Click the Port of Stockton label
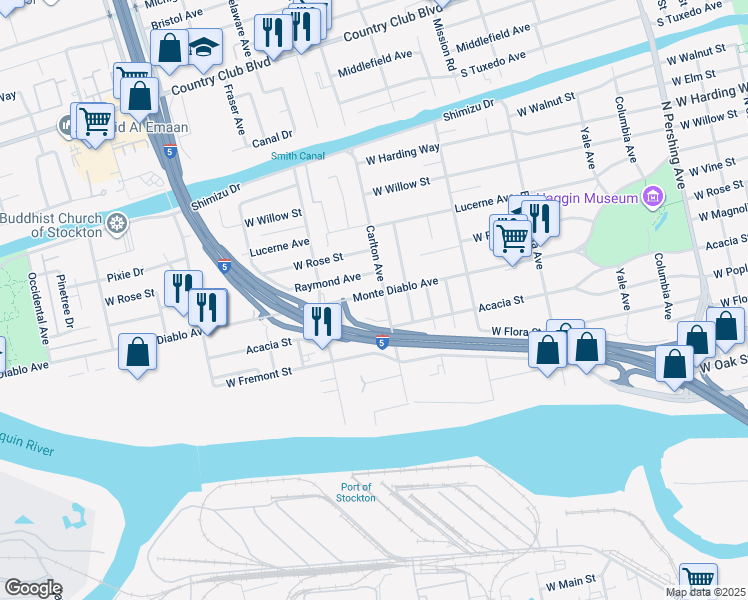 (356, 492)
